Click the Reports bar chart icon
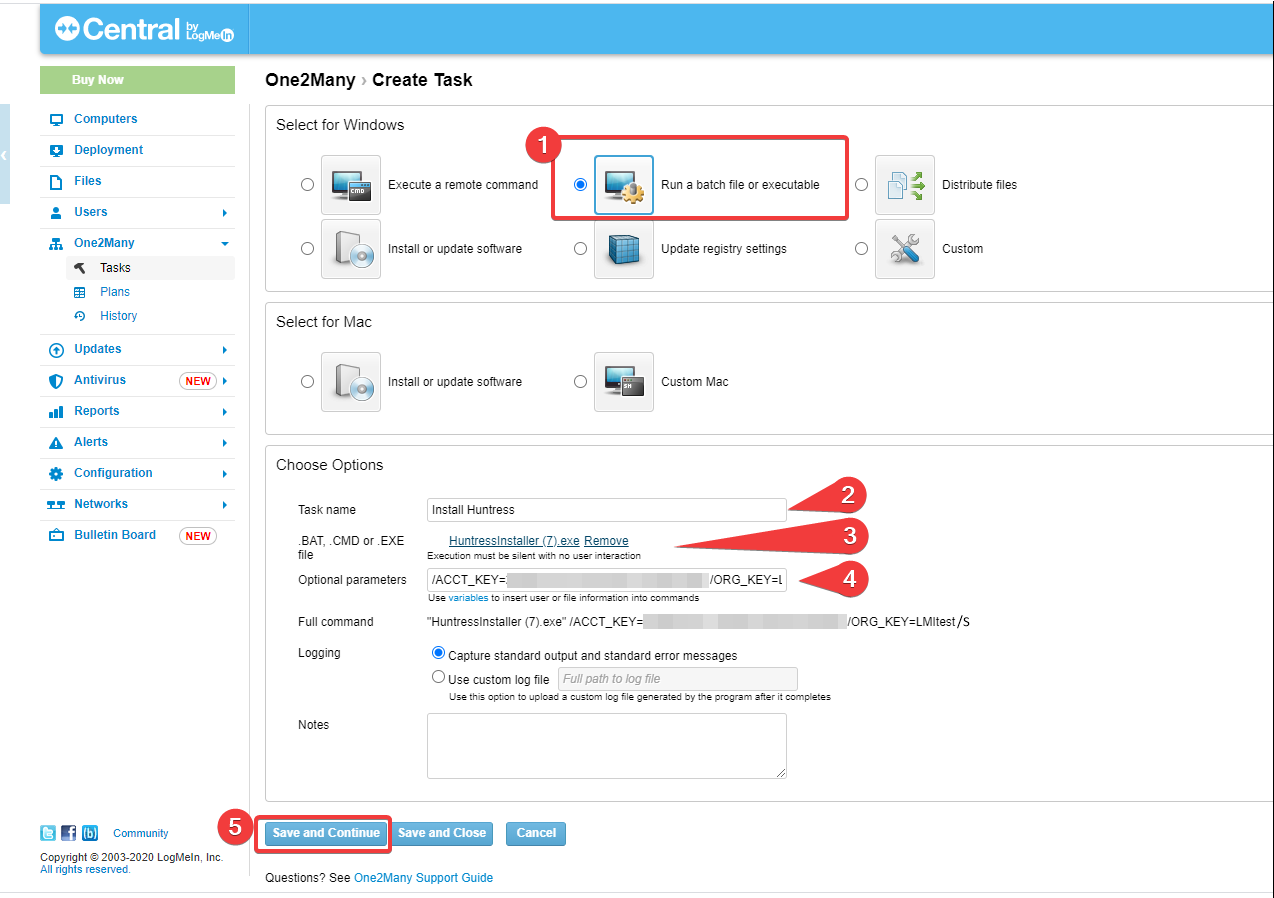This screenshot has height=898, width=1274. pyautogui.click(x=56, y=412)
